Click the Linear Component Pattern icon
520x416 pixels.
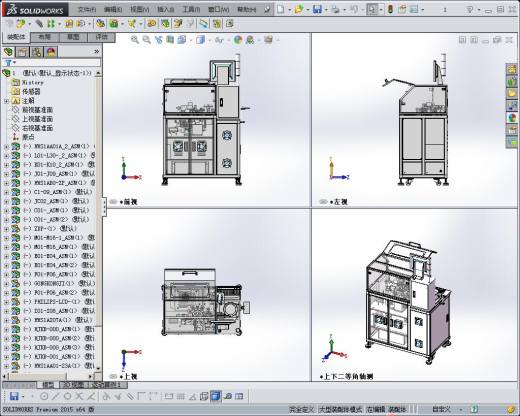[x=51, y=24]
